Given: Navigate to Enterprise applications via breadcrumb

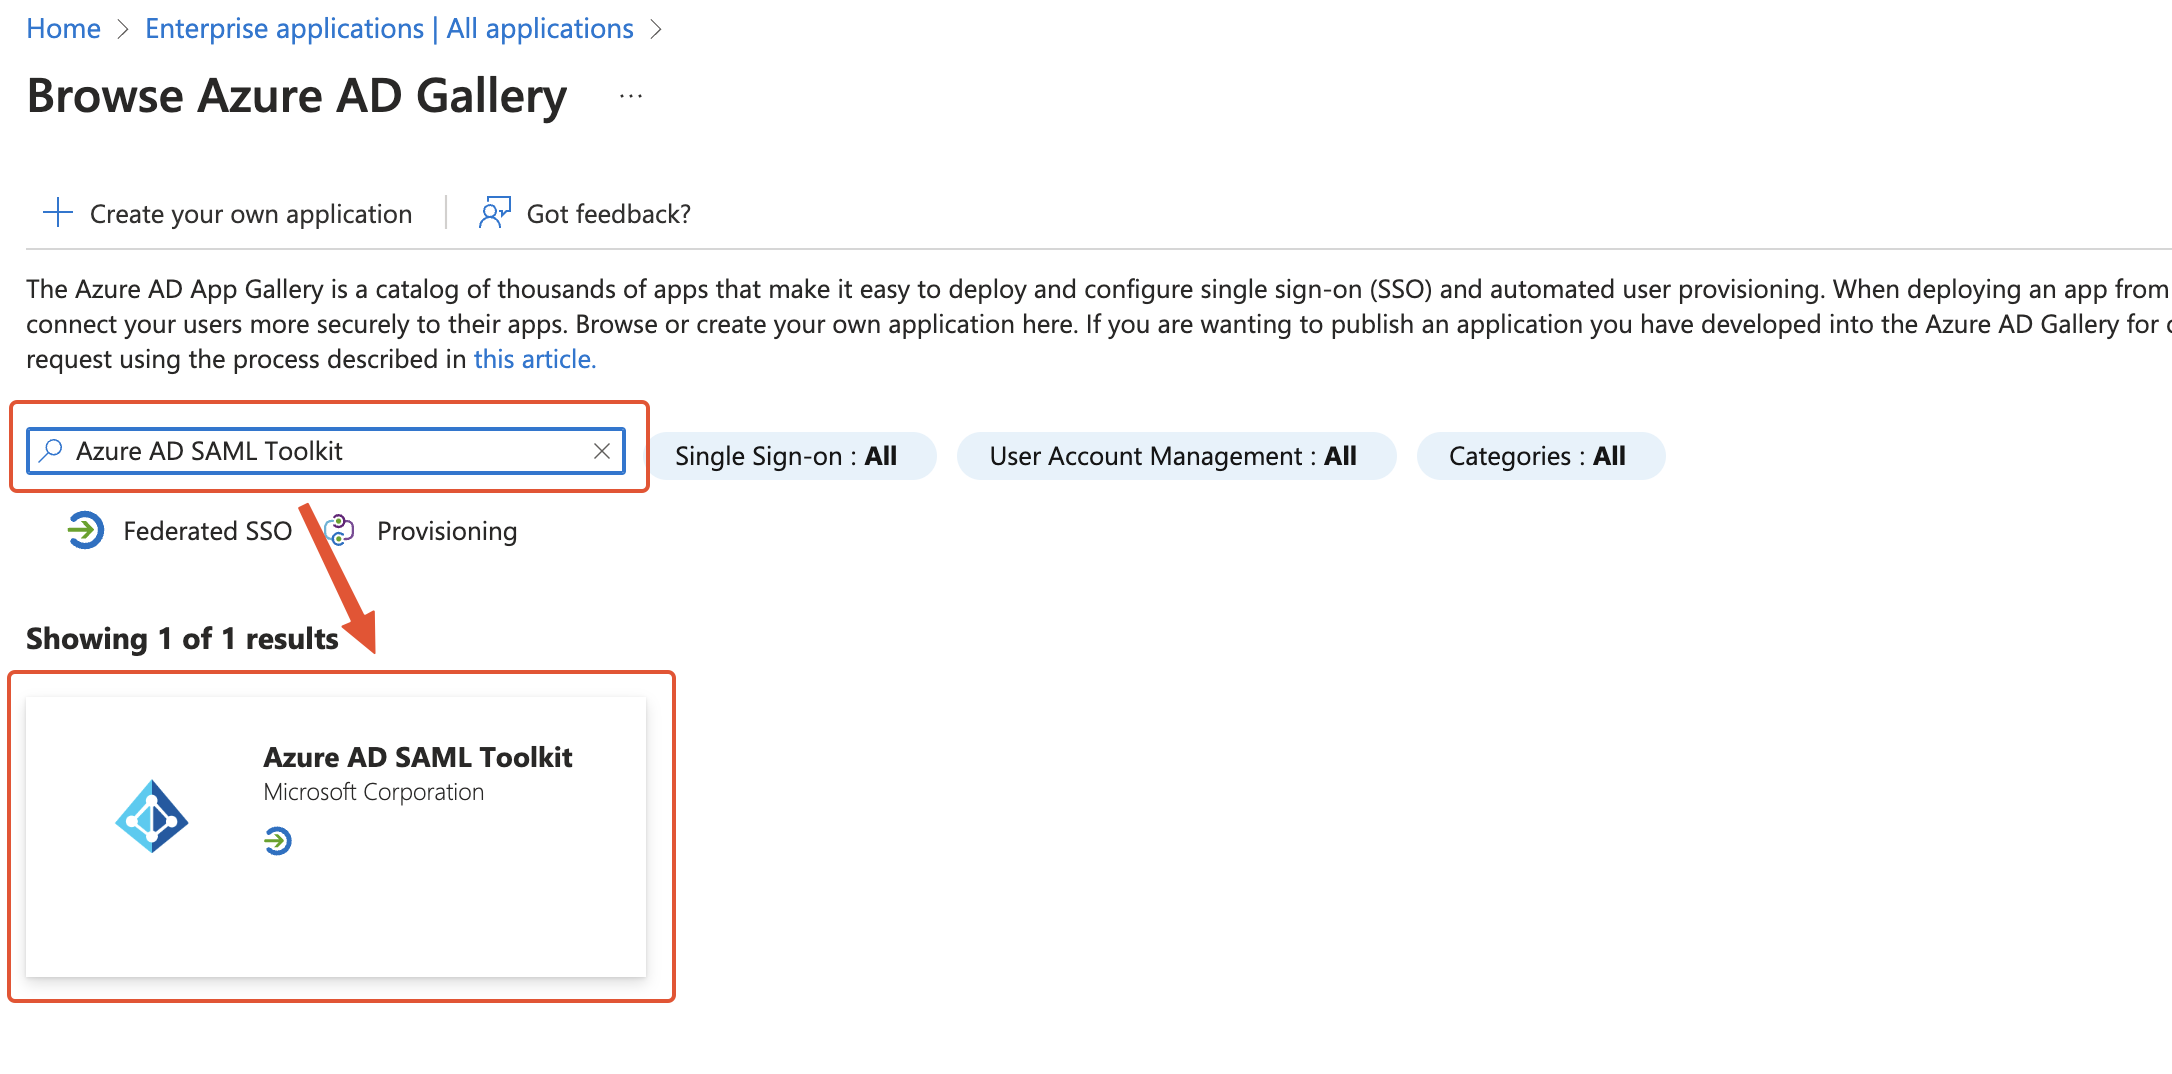Looking at the screenshot, I should pos(388,27).
